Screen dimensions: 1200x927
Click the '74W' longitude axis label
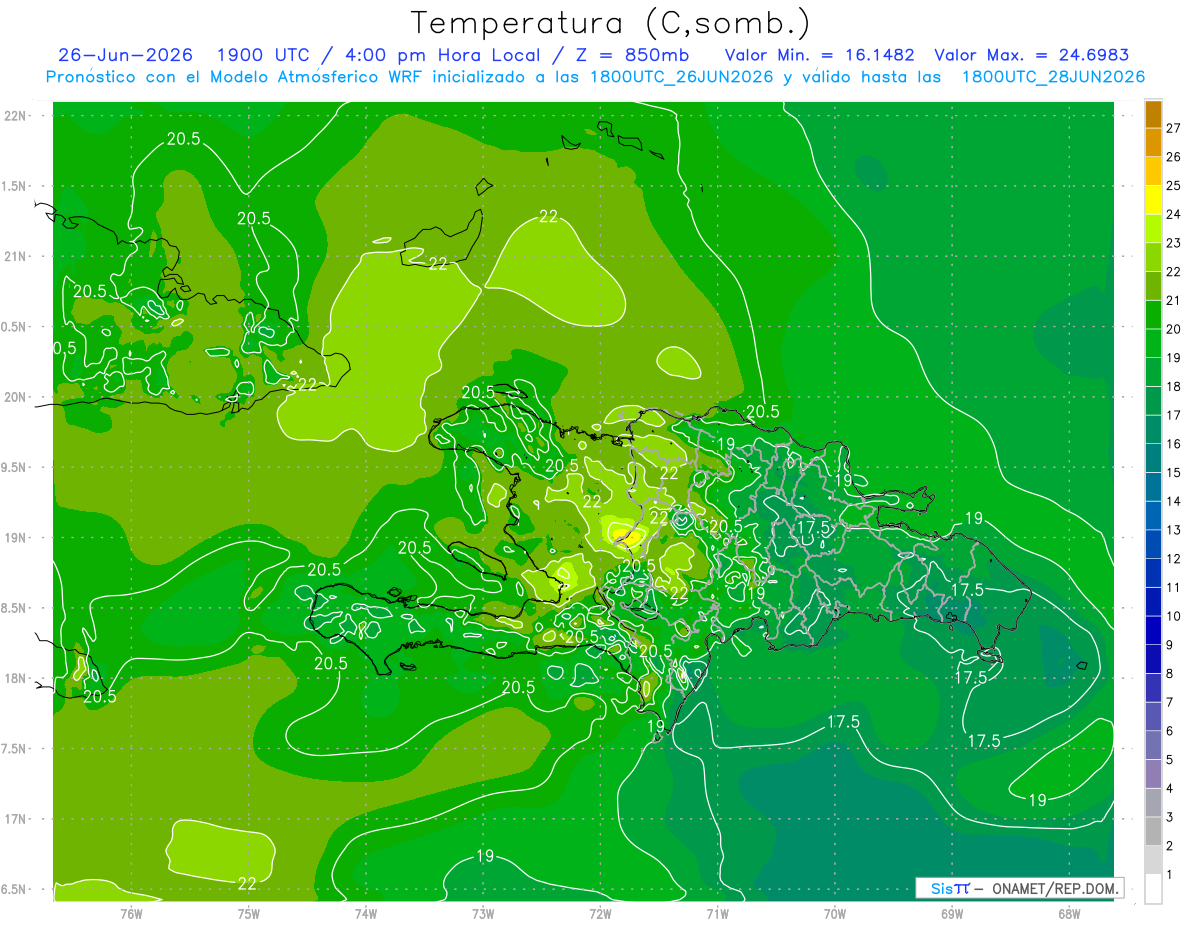point(366,914)
